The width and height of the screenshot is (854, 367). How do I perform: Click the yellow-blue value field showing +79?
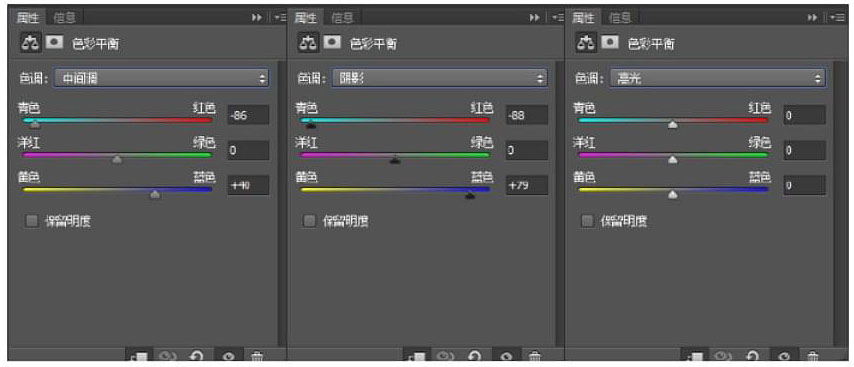[527, 185]
